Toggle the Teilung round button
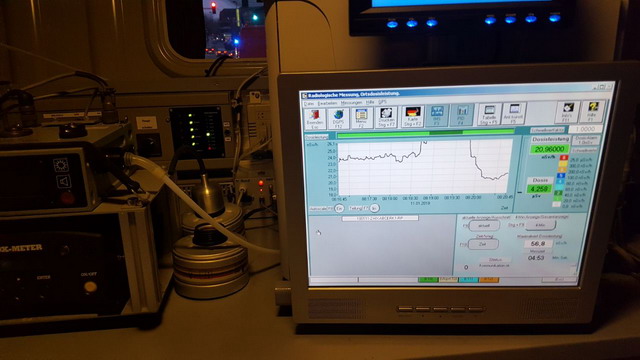The width and height of the screenshot is (640, 360). click(374, 208)
